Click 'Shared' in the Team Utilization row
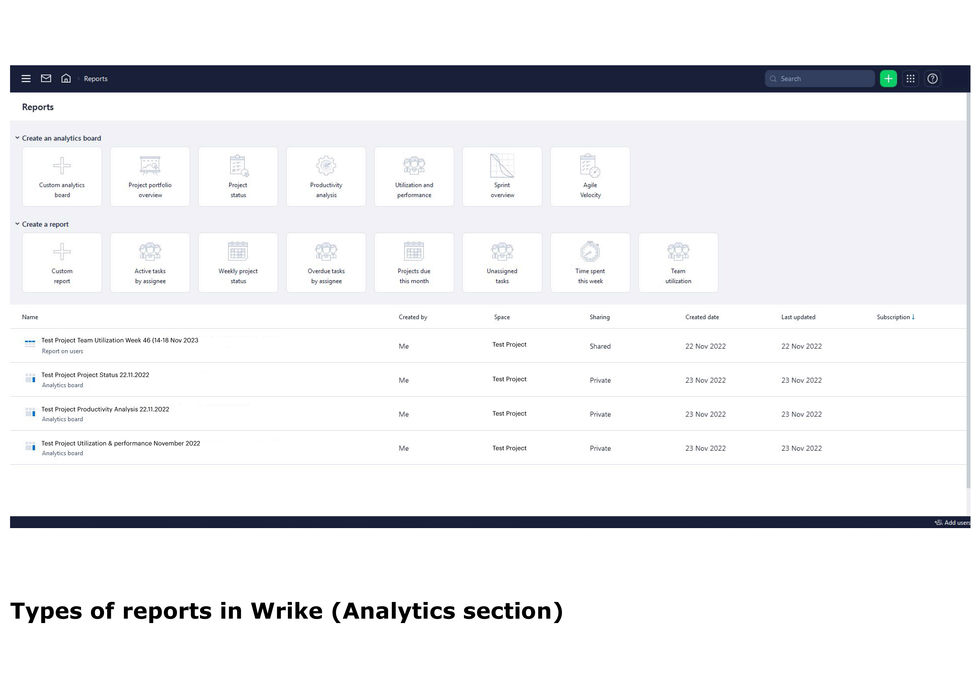Screen dimensions: 980x692 (600, 346)
